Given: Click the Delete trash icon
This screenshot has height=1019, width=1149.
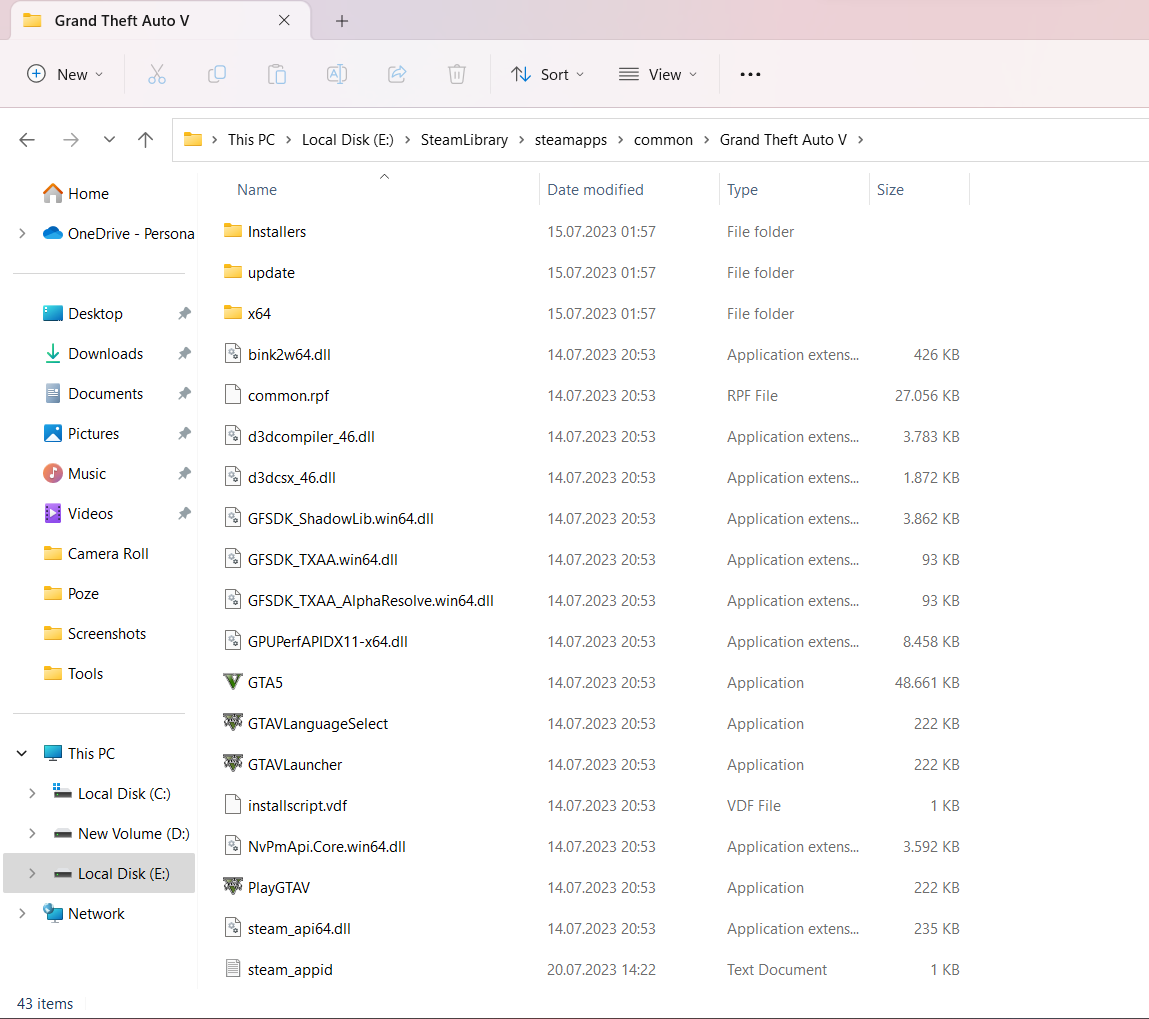Looking at the screenshot, I should 457,74.
